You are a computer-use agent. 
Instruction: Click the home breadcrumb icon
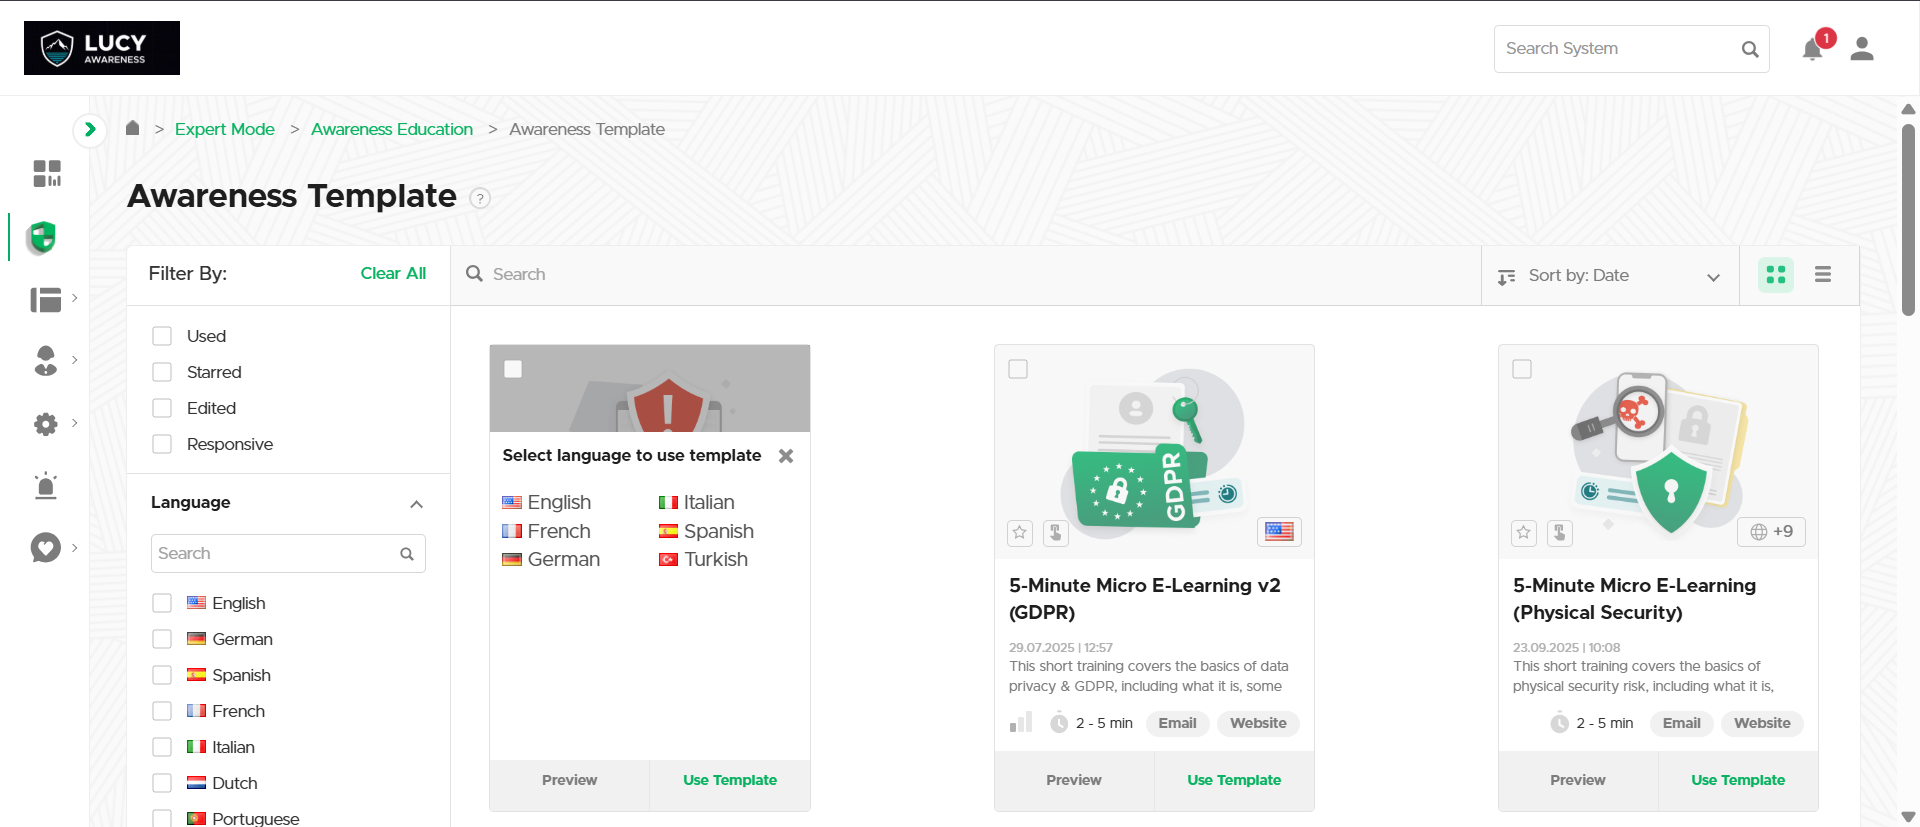(132, 128)
